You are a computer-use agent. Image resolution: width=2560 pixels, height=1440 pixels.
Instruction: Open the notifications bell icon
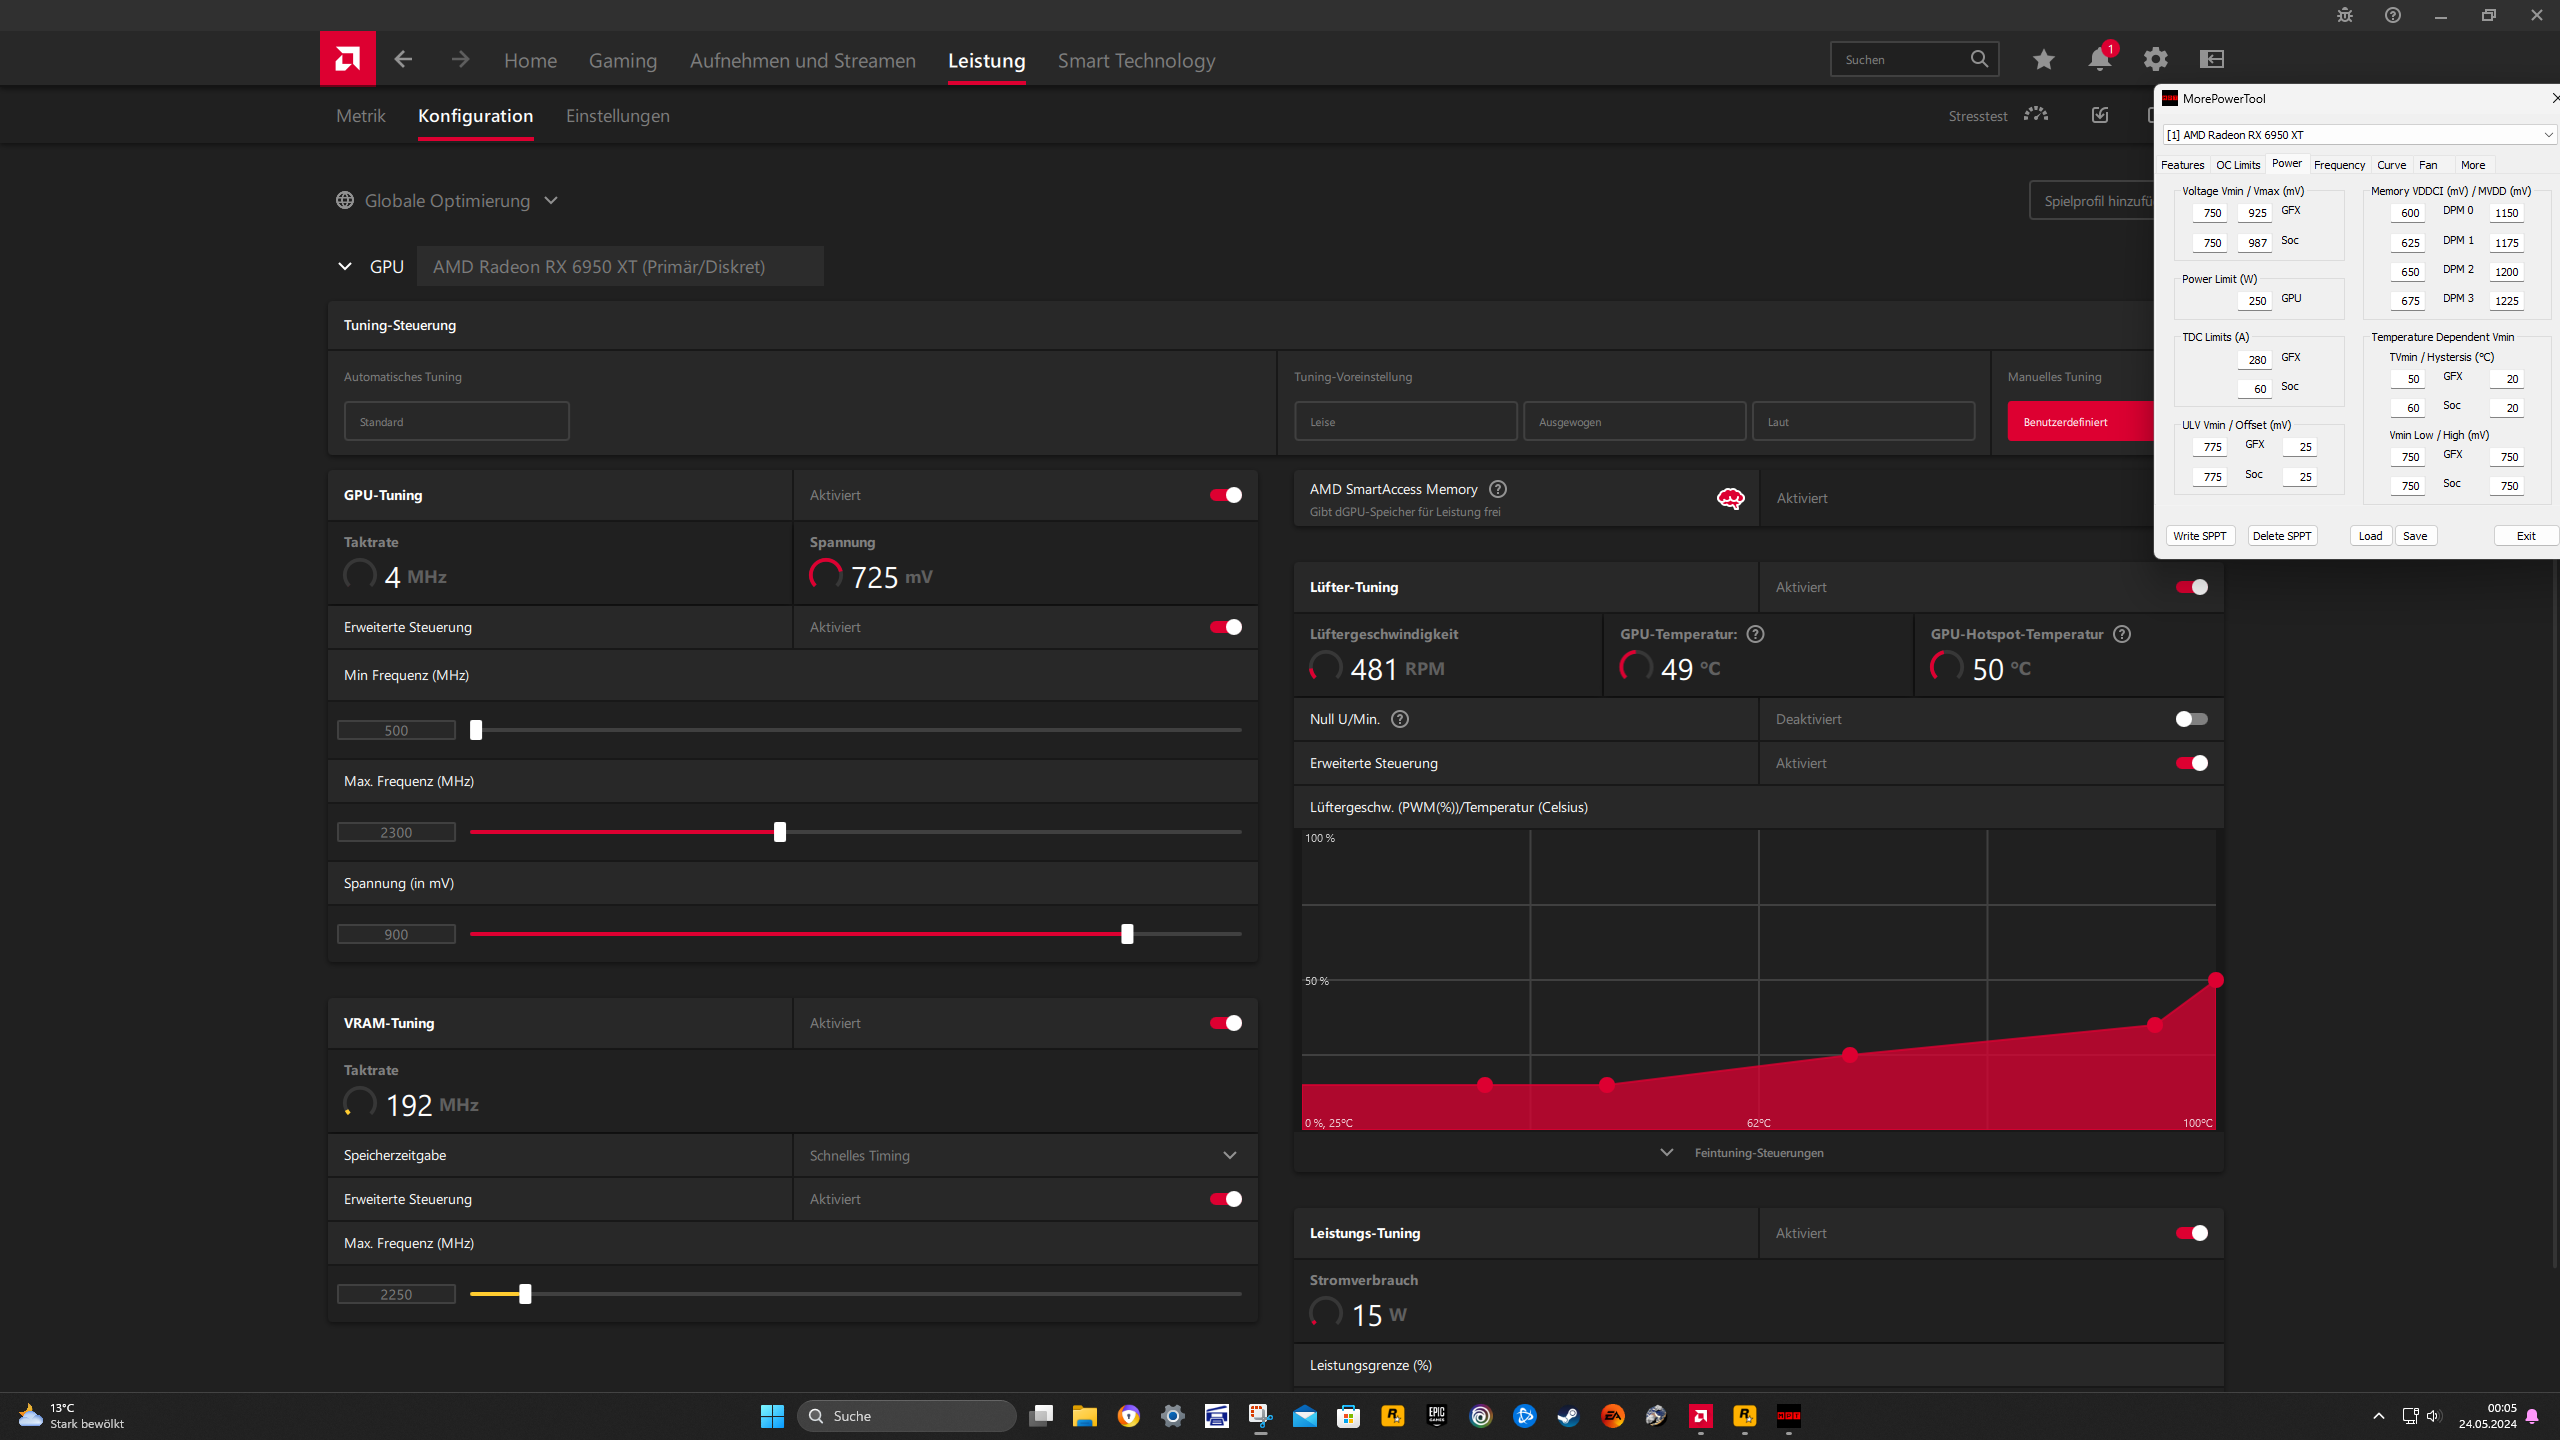click(x=2099, y=59)
